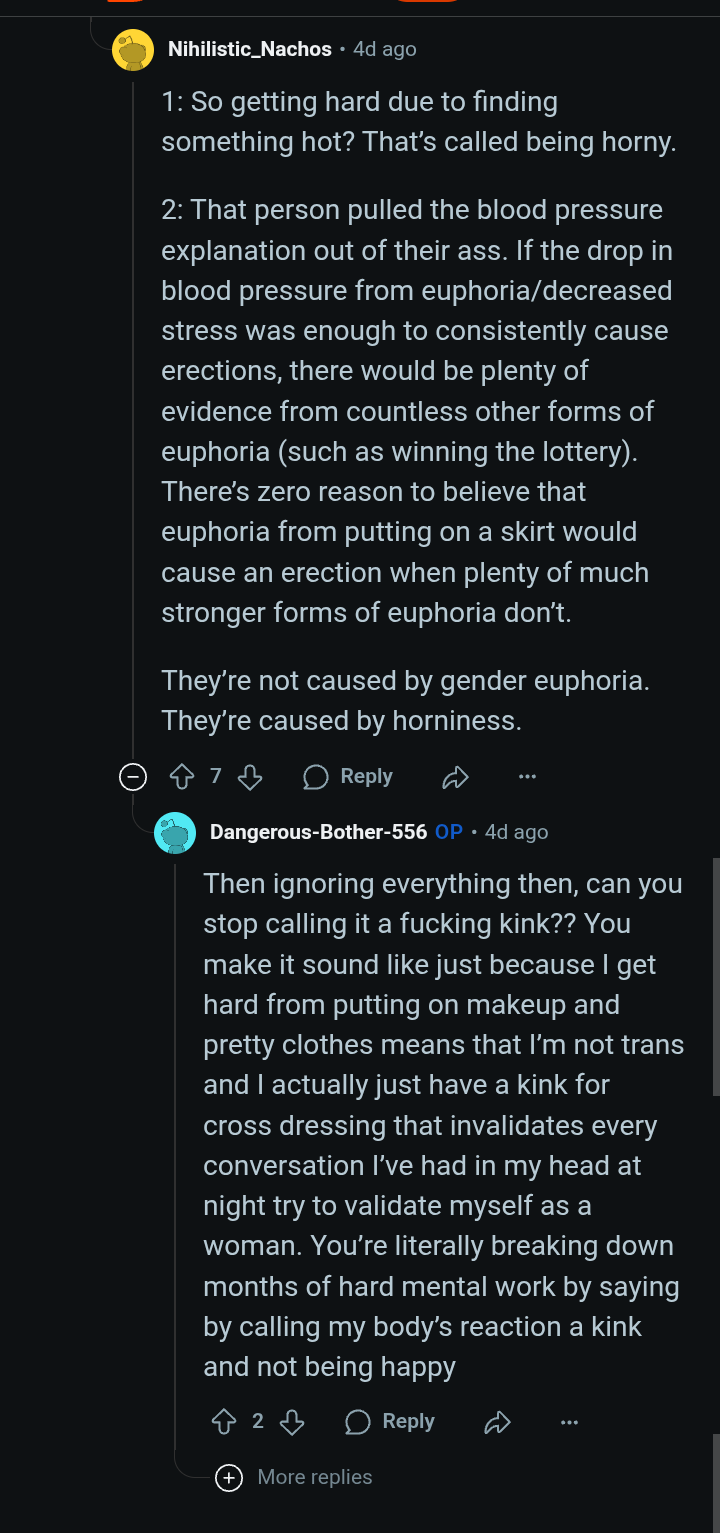Click the 4d ago timestamp on OP reply
The image size is (720, 1533).
517,832
